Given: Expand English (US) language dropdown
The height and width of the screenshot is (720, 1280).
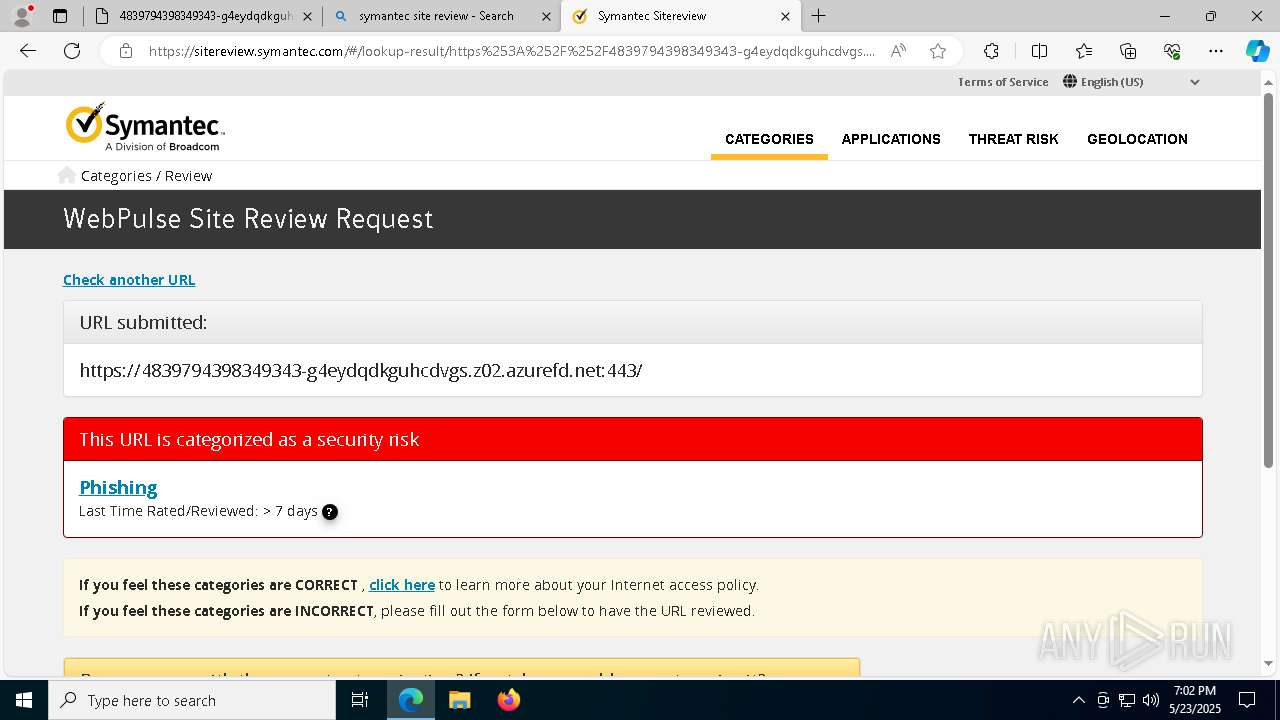Looking at the screenshot, I should [x=1132, y=82].
